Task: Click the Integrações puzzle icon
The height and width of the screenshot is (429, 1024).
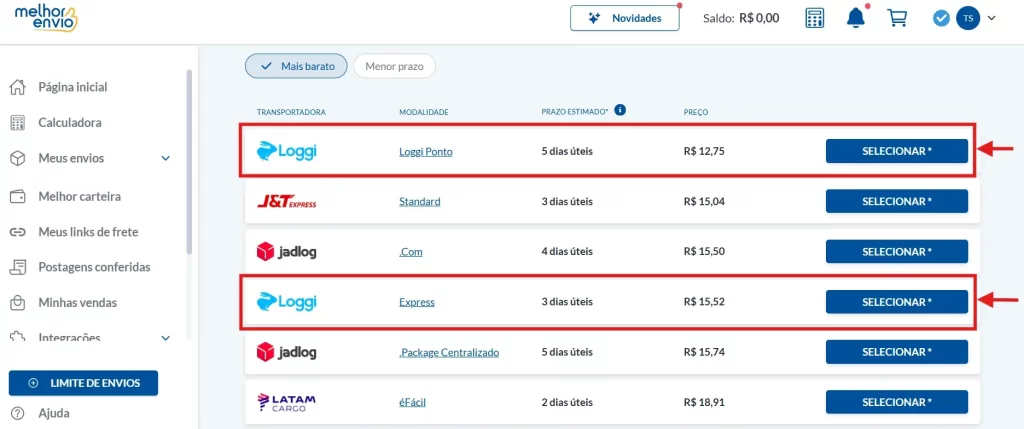Action: pos(18,337)
